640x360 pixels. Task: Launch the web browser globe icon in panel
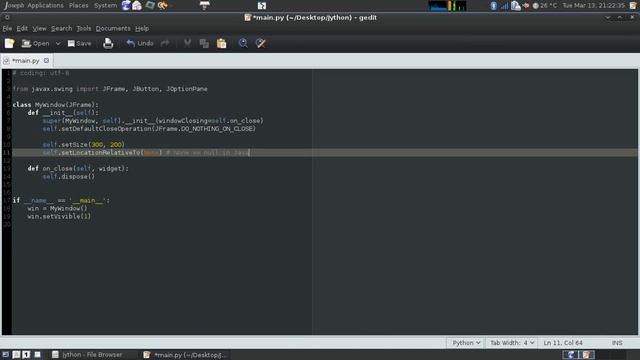click(x=126, y=5)
